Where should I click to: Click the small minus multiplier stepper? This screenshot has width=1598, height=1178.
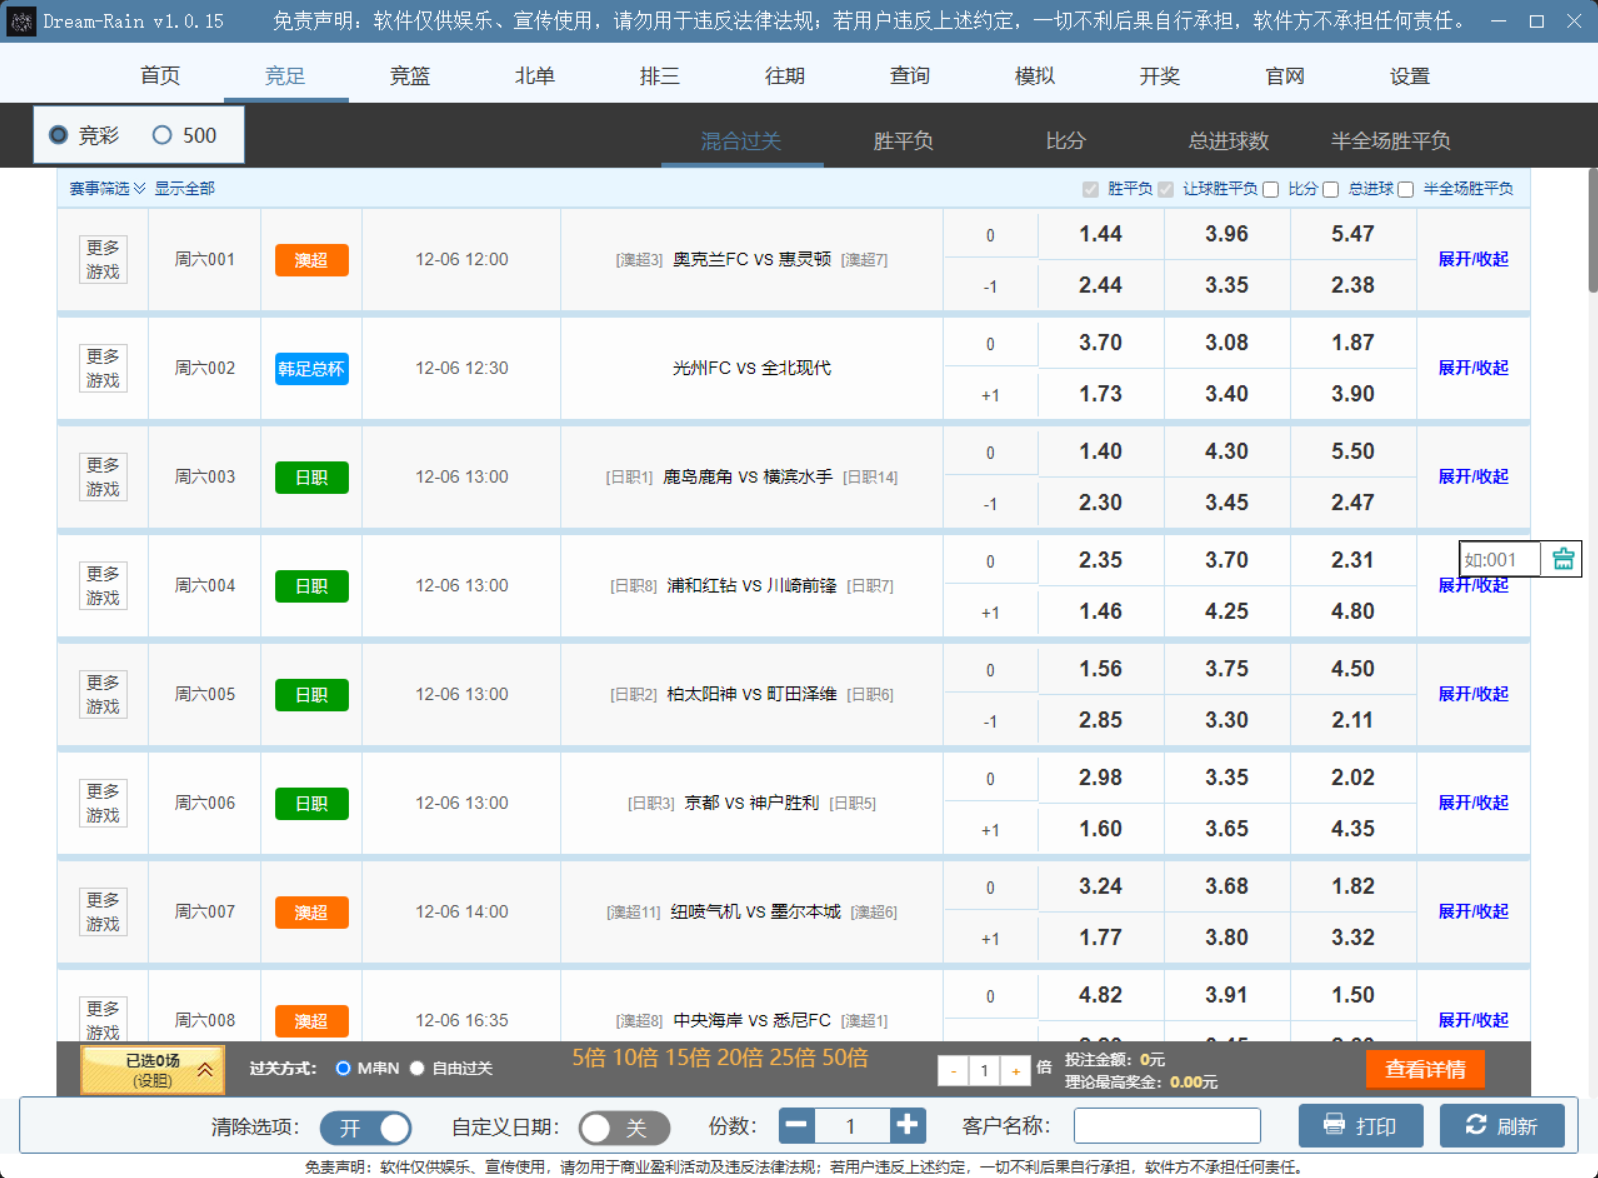coord(953,1071)
